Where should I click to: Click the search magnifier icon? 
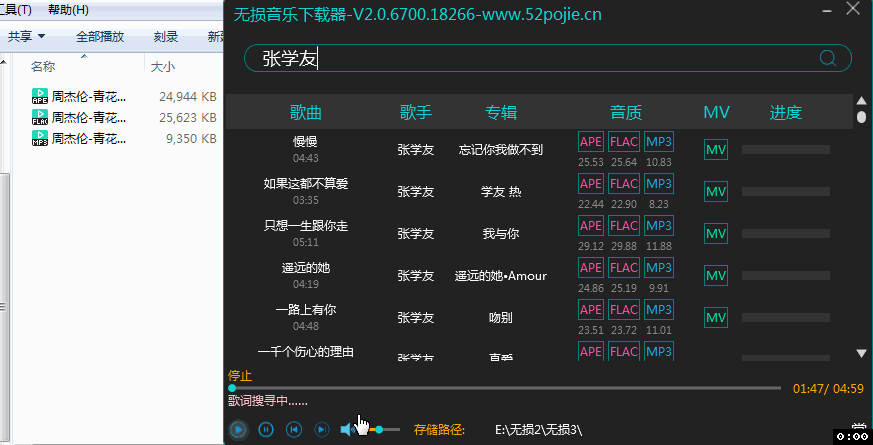(827, 58)
